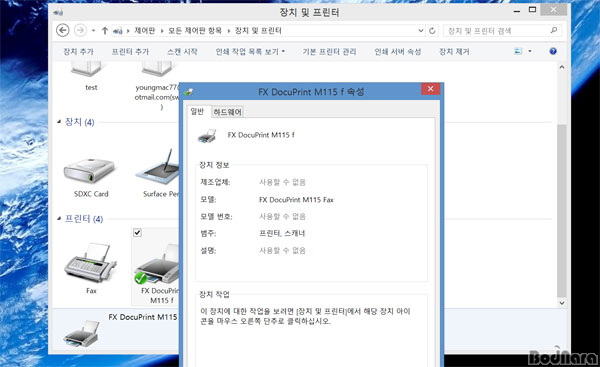This screenshot has height=367, width=600.
Task: Go up one folder level
Action: [x=105, y=31]
